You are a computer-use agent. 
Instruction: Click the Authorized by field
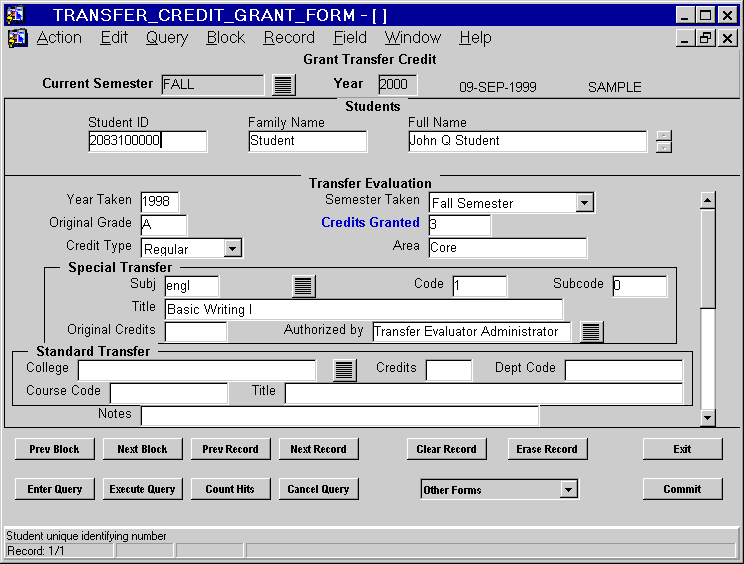click(472, 332)
